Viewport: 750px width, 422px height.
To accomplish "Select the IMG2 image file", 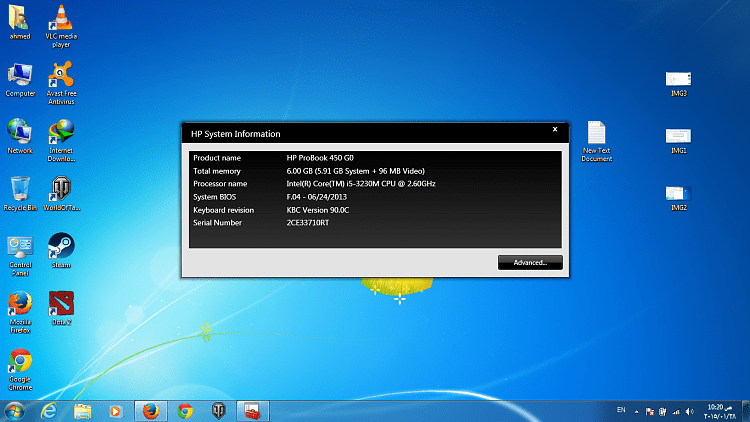I will click(678, 199).
